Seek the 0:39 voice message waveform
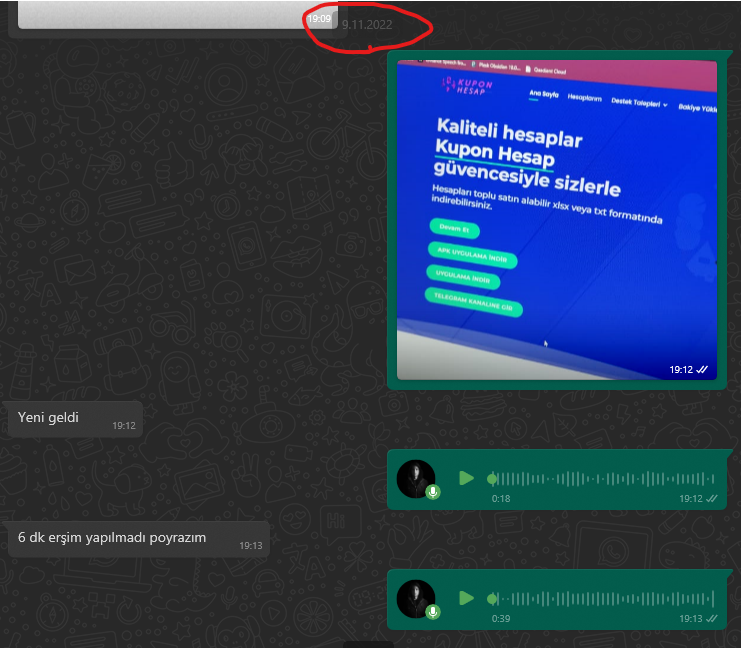 [x=601, y=599]
